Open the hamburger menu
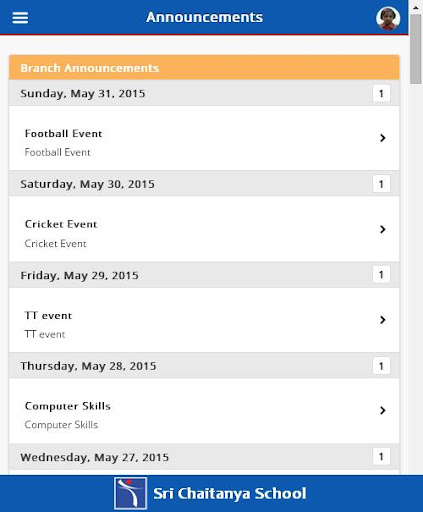Screen dimensions: 423x512 [20, 18]
